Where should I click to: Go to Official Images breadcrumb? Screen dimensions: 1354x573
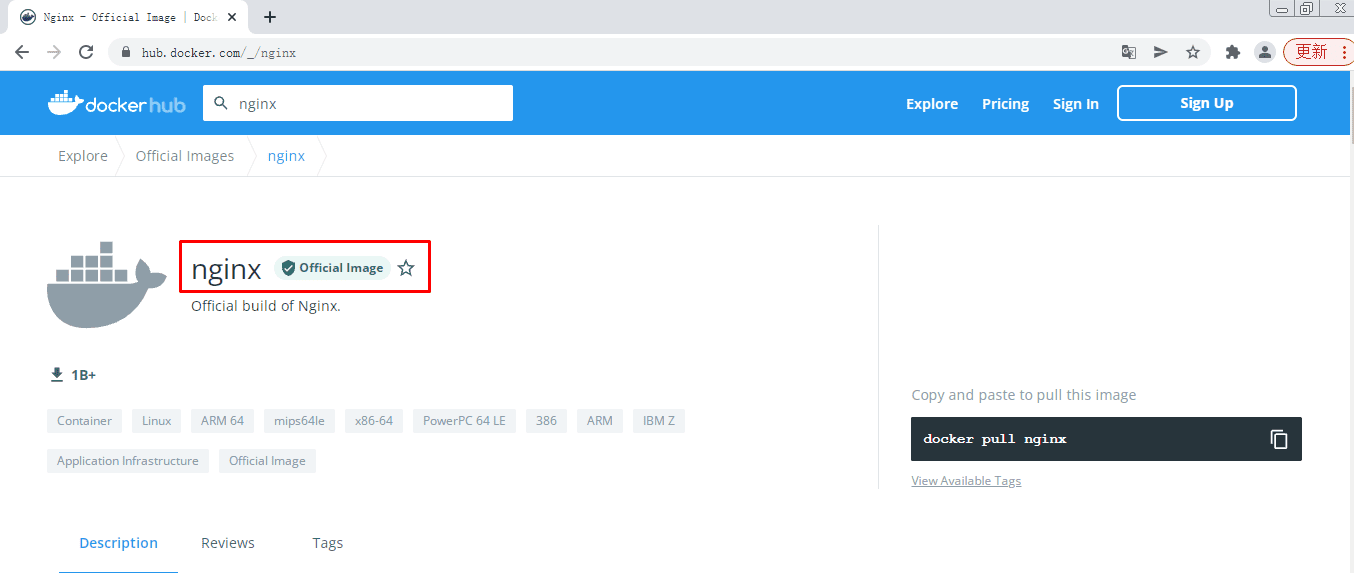point(185,156)
